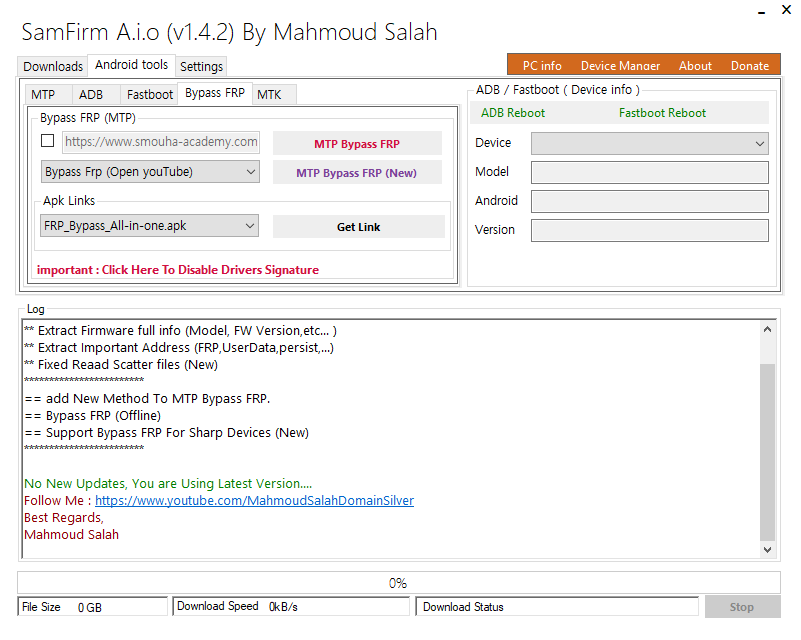Click the Donate button

pyautogui.click(x=749, y=66)
